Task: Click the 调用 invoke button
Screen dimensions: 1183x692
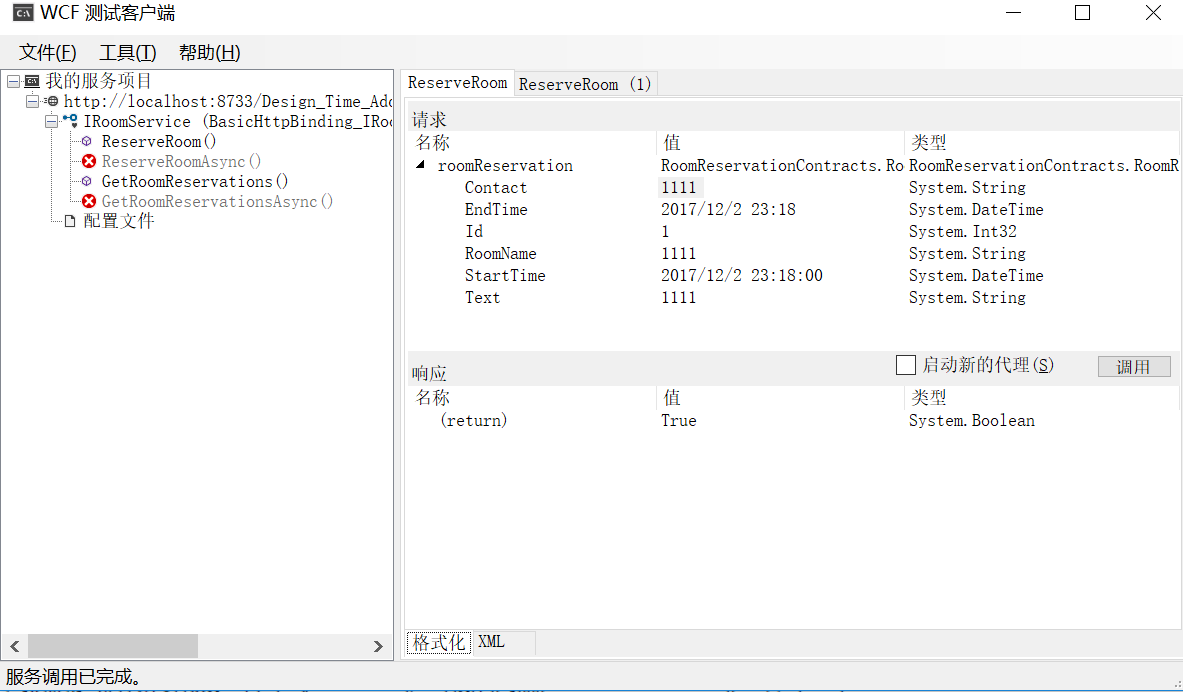Action: [x=1134, y=367]
